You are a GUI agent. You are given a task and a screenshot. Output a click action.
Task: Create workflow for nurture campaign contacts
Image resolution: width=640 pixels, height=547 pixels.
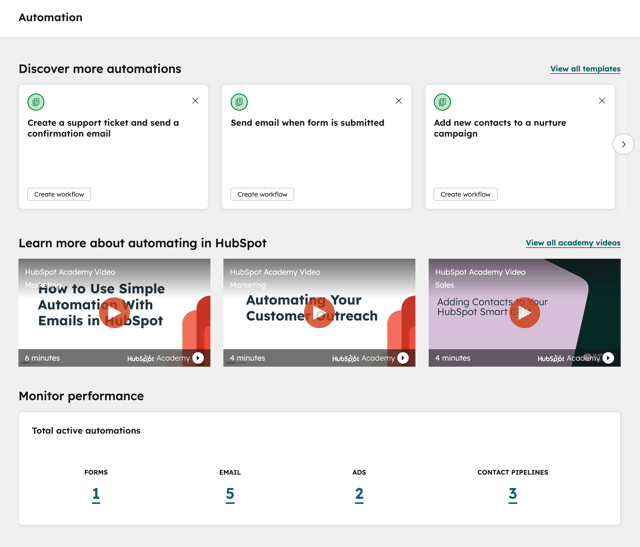[x=466, y=194]
